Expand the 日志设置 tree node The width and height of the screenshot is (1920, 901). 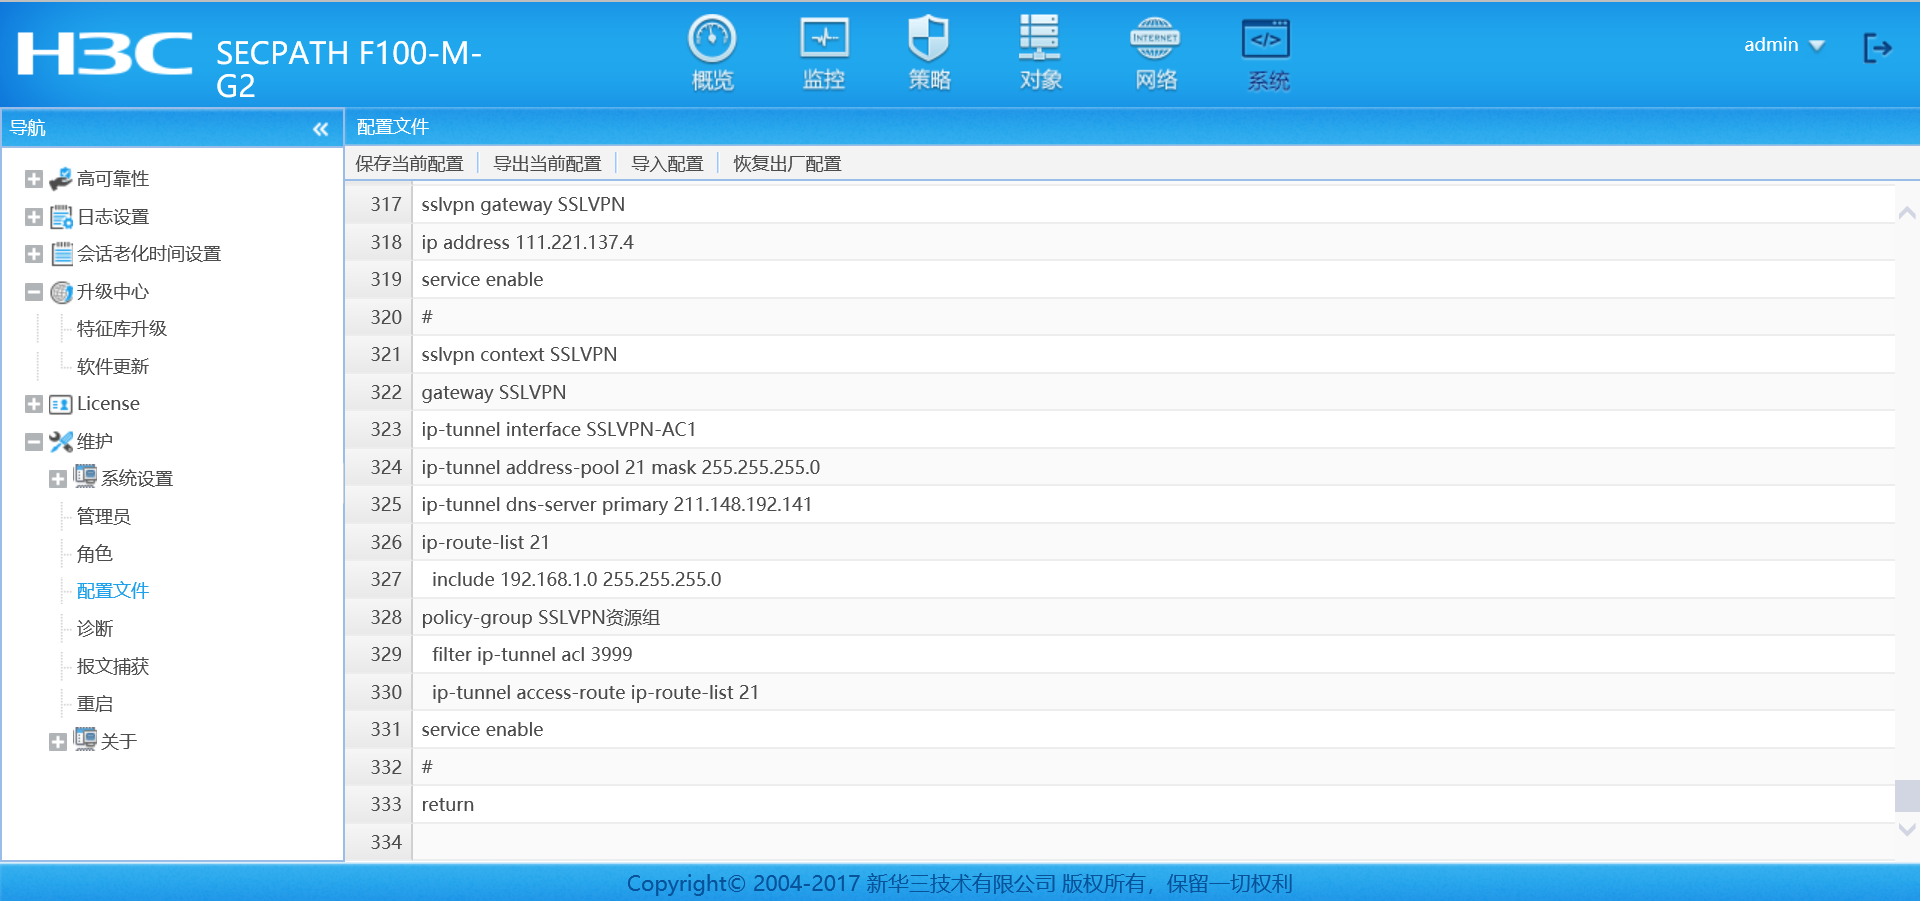pyautogui.click(x=34, y=217)
